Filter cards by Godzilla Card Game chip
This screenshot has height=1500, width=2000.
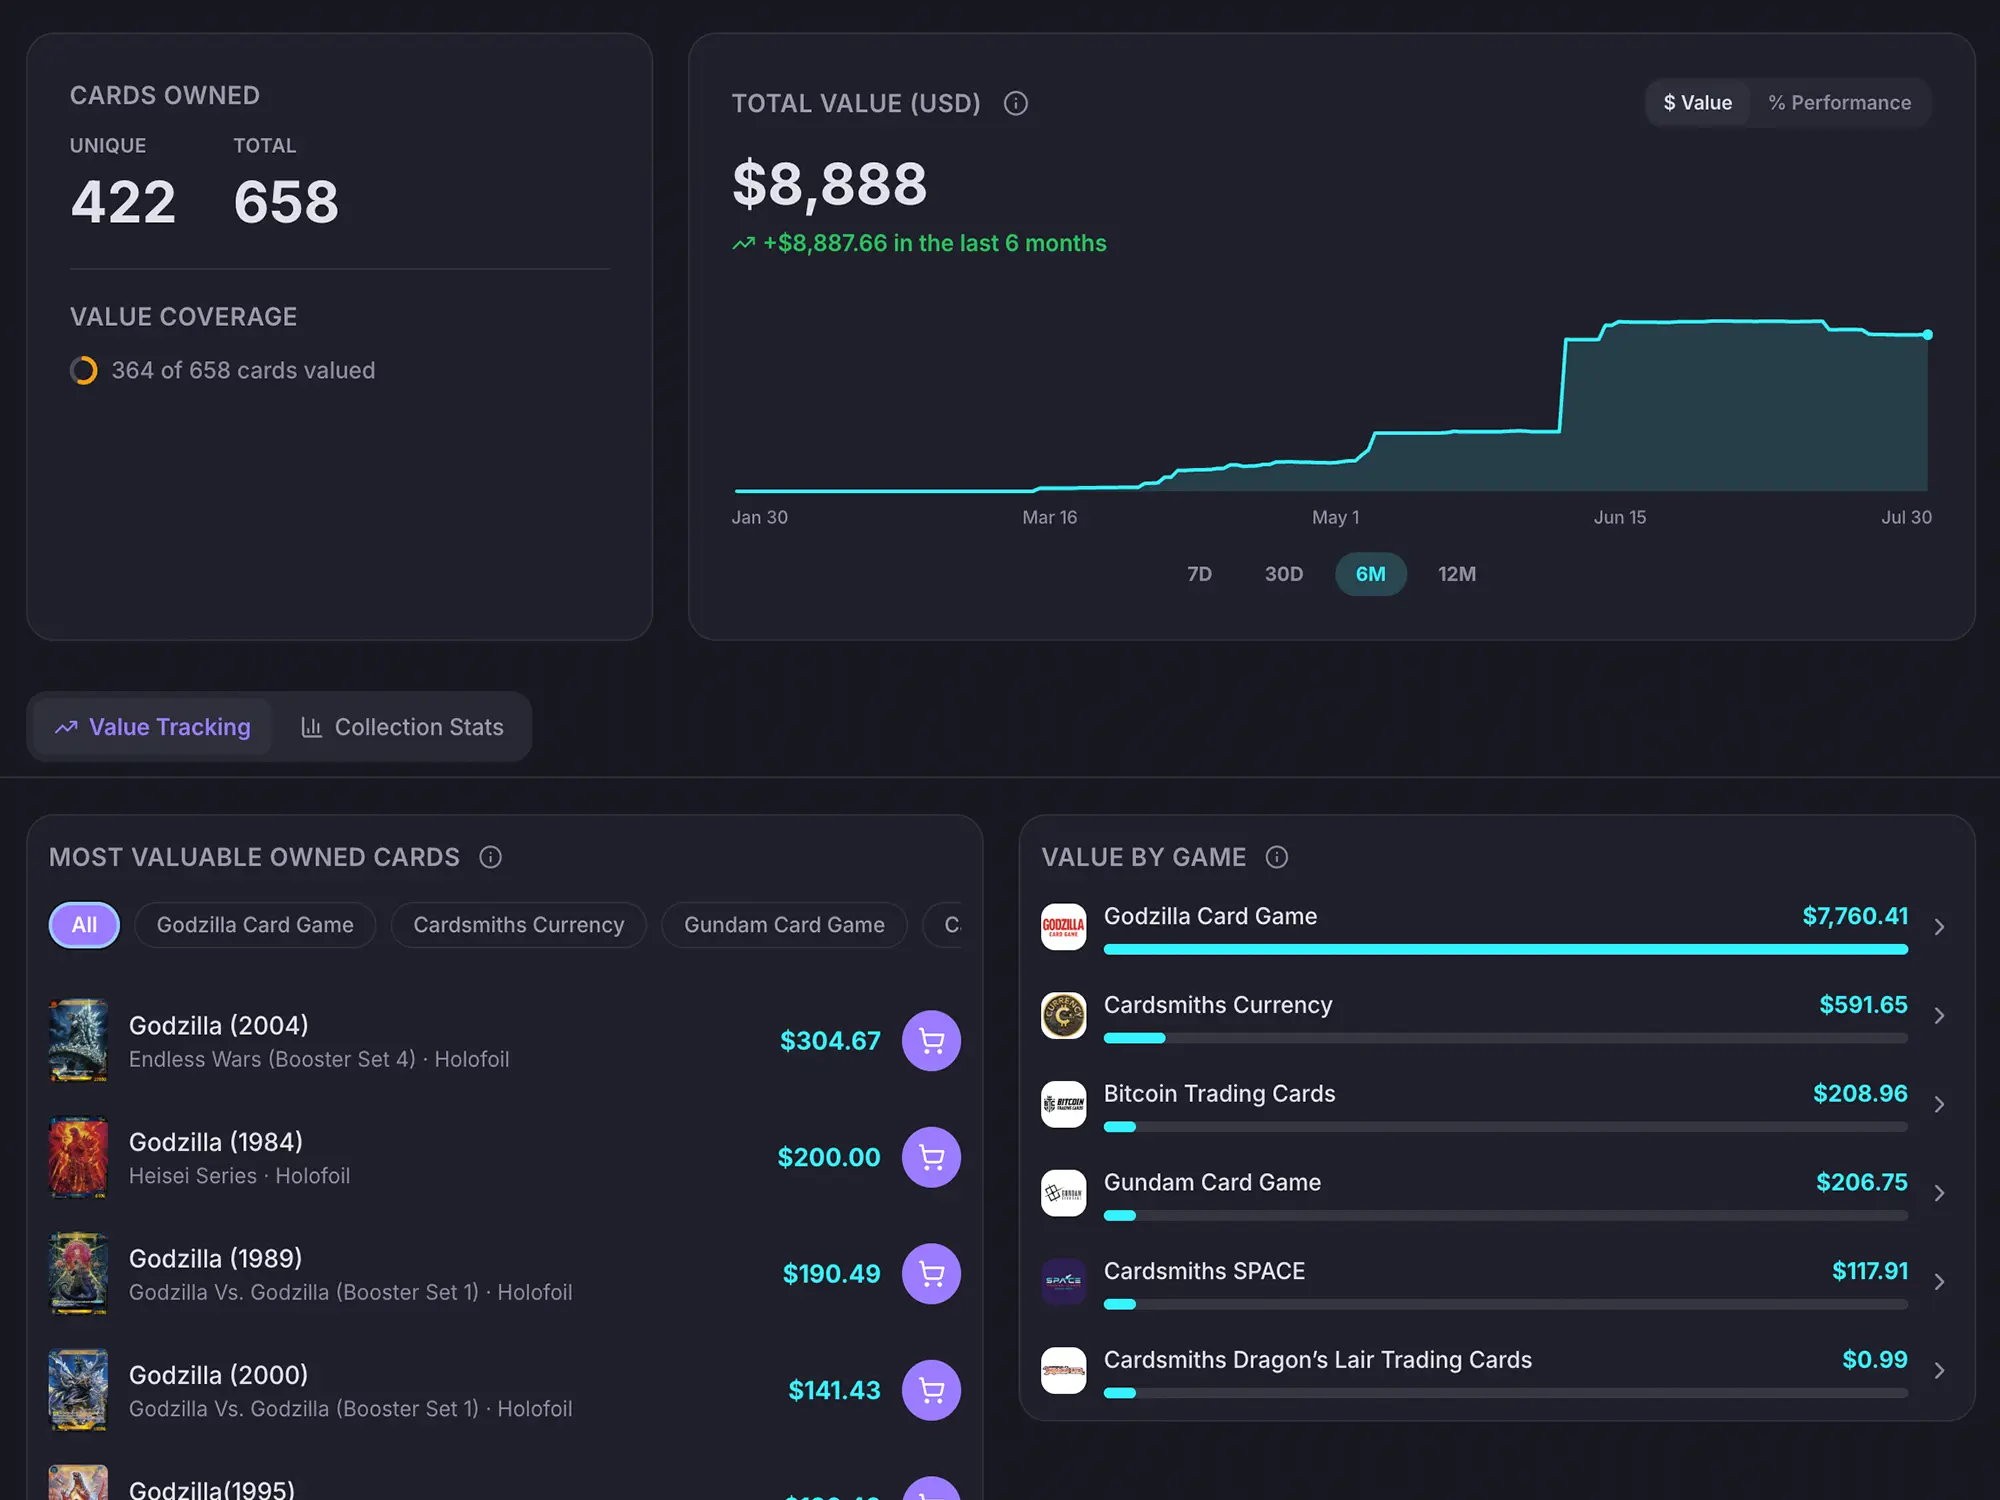point(255,925)
